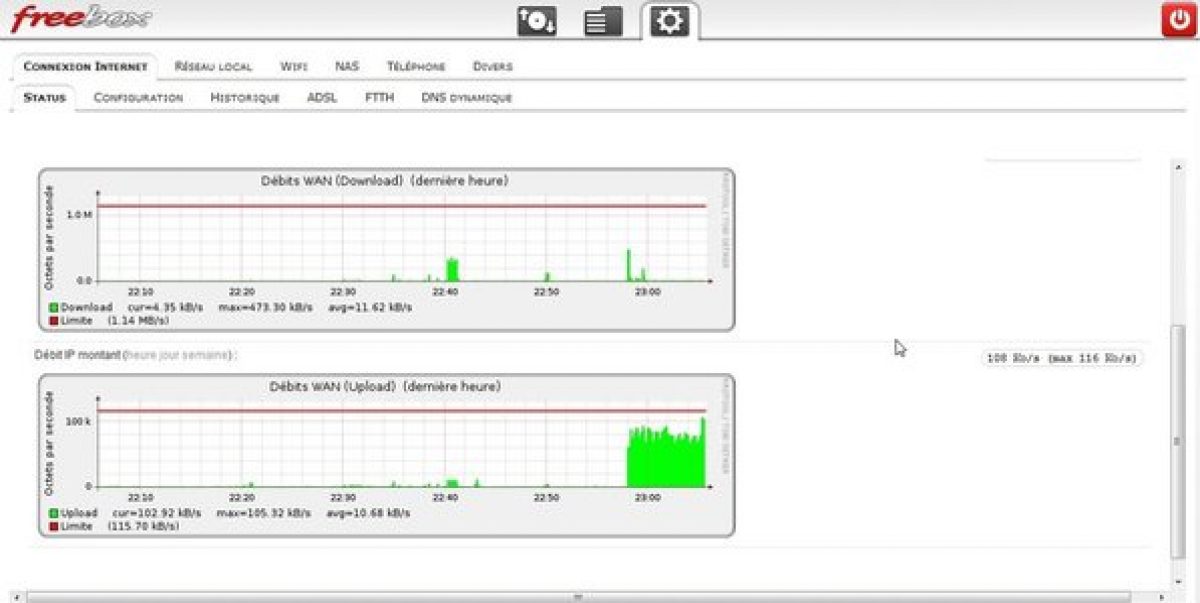
Task: Switch to the Réseau local tab
Action: [x=213, y=67]
